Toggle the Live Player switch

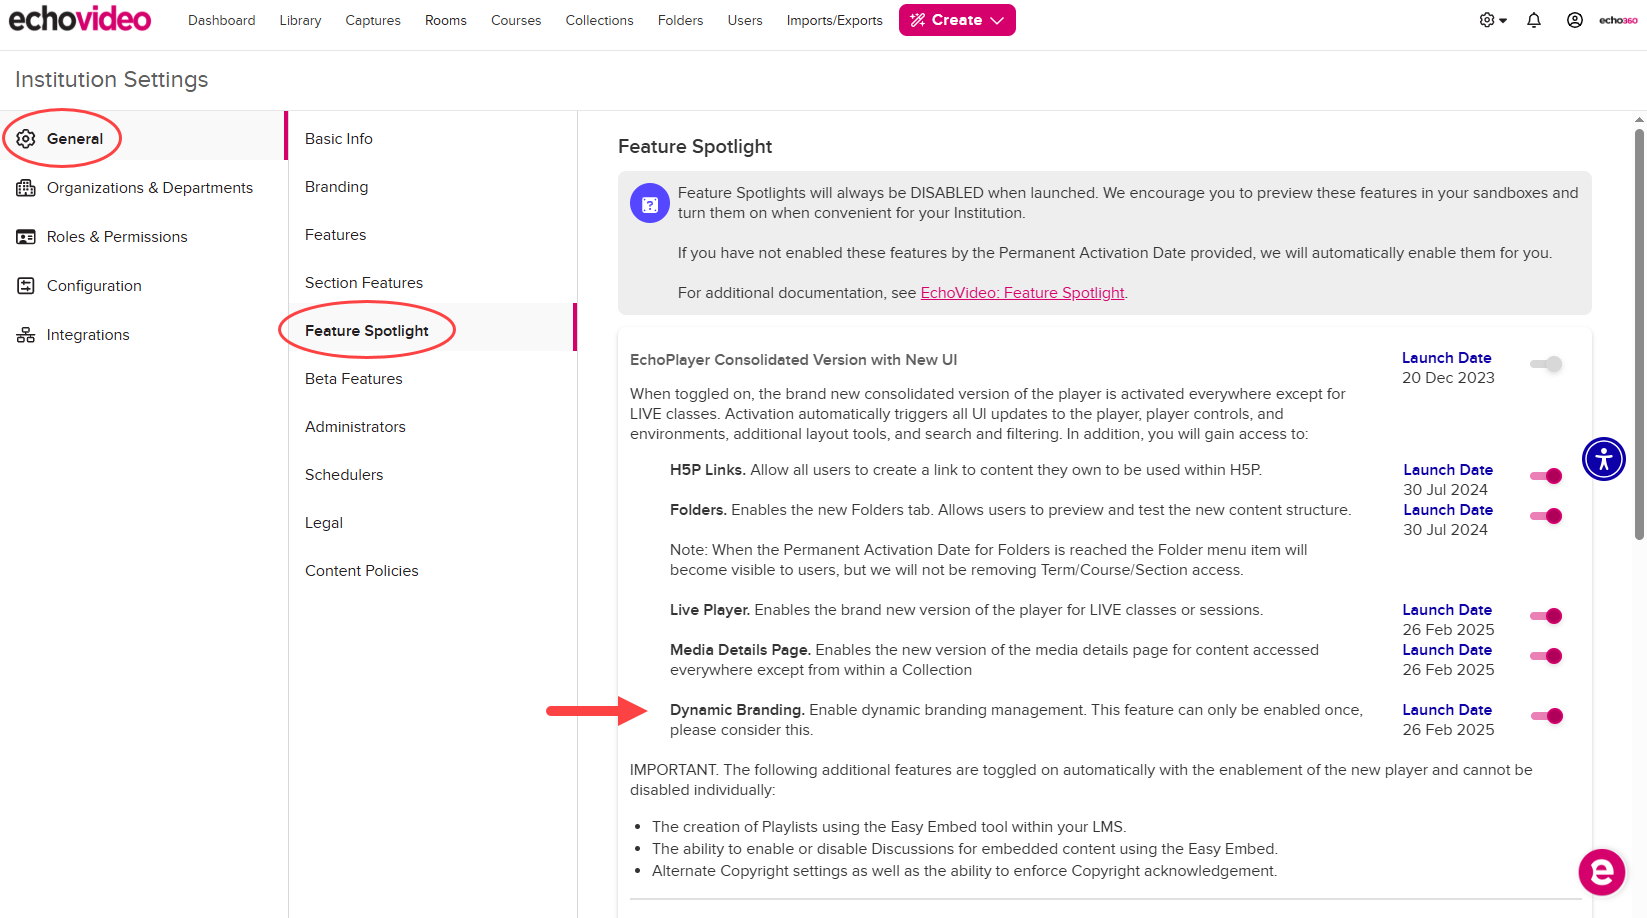click(x=1546, y=616)
